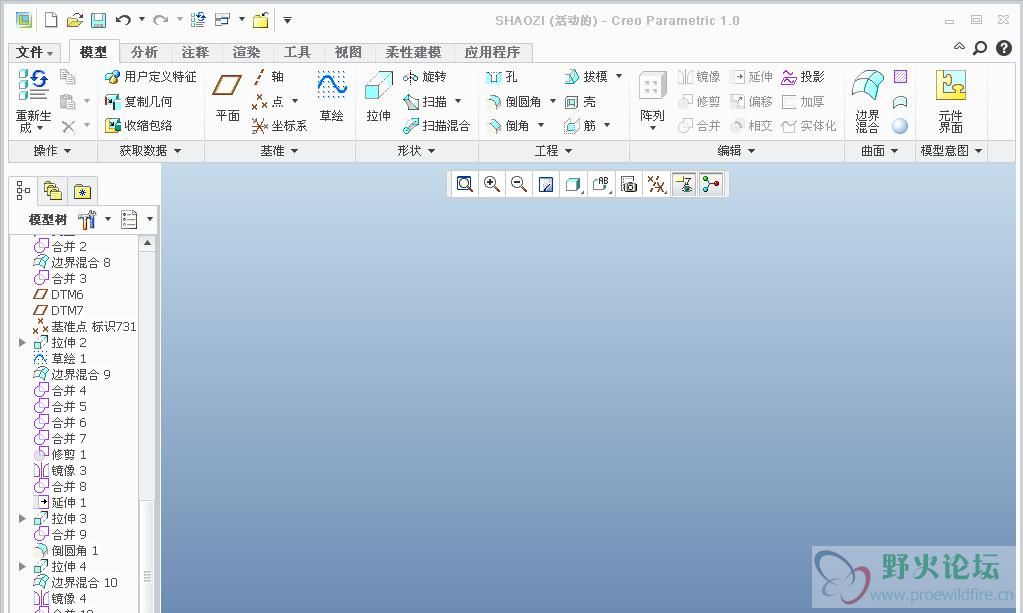Toggle the datum display filters icon
This screenshot has width=1023, height=613.
tap(656, 185)
